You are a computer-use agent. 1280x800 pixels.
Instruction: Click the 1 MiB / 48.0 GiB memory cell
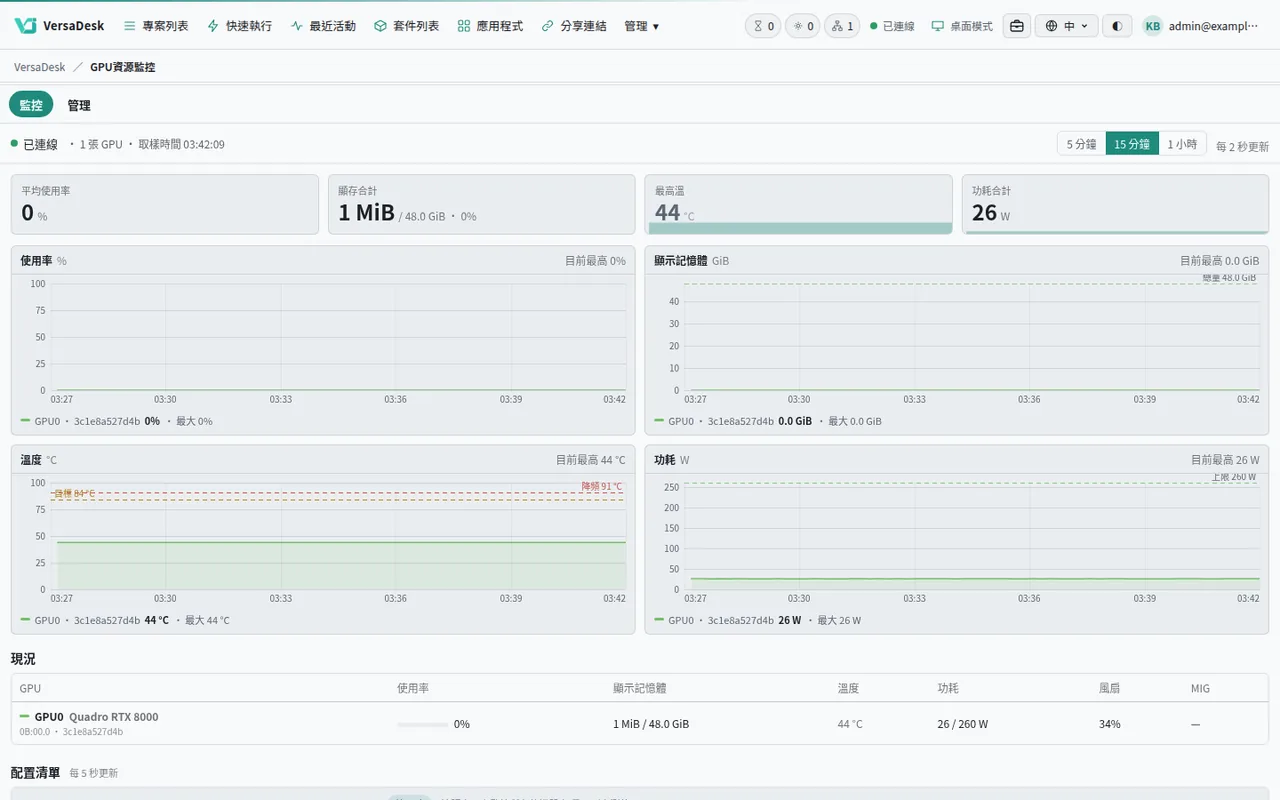pyautogui.click(x=651, y=724)
